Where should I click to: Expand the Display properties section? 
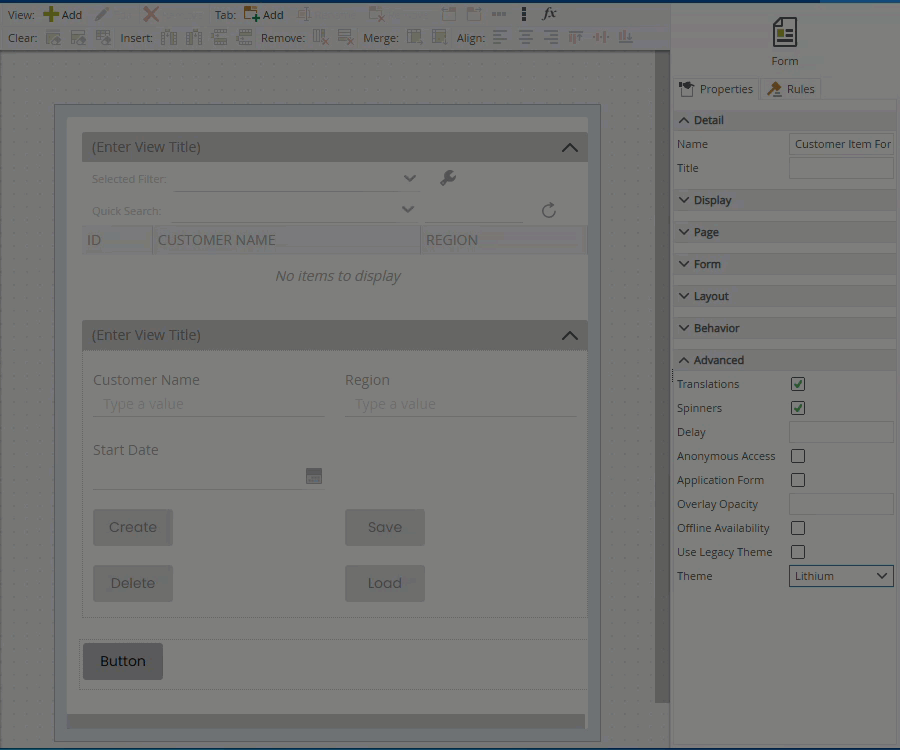(712, 200)
